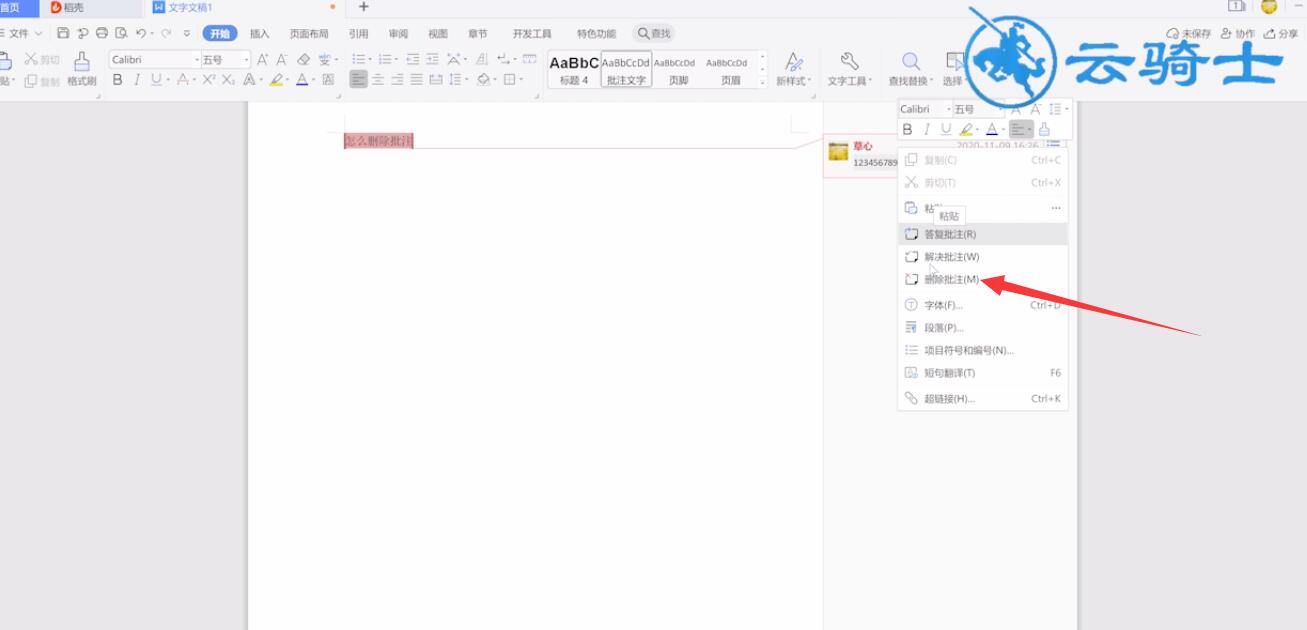Open the 文件 menu dropdown

coord(25,33)
